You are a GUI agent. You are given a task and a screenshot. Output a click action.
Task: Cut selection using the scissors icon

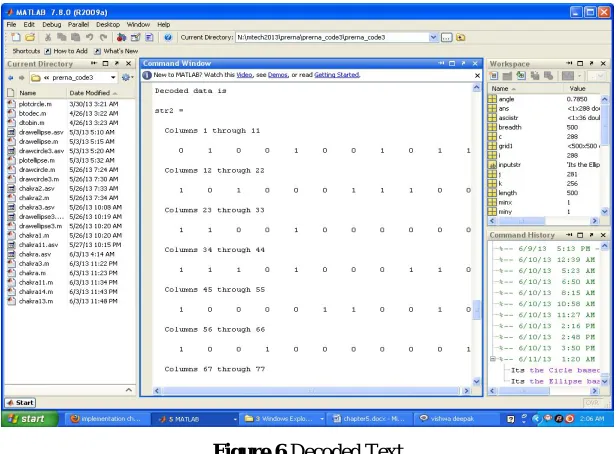point(48,37)
